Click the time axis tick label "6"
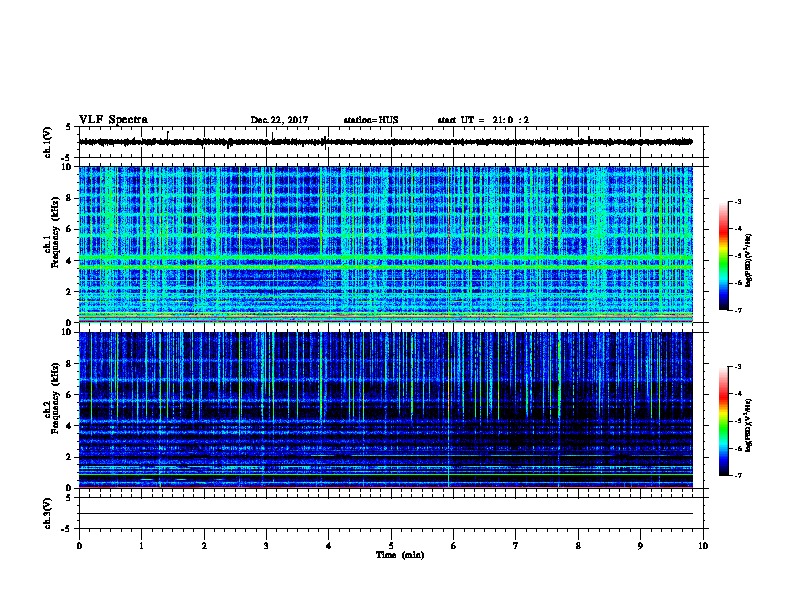 454,546
